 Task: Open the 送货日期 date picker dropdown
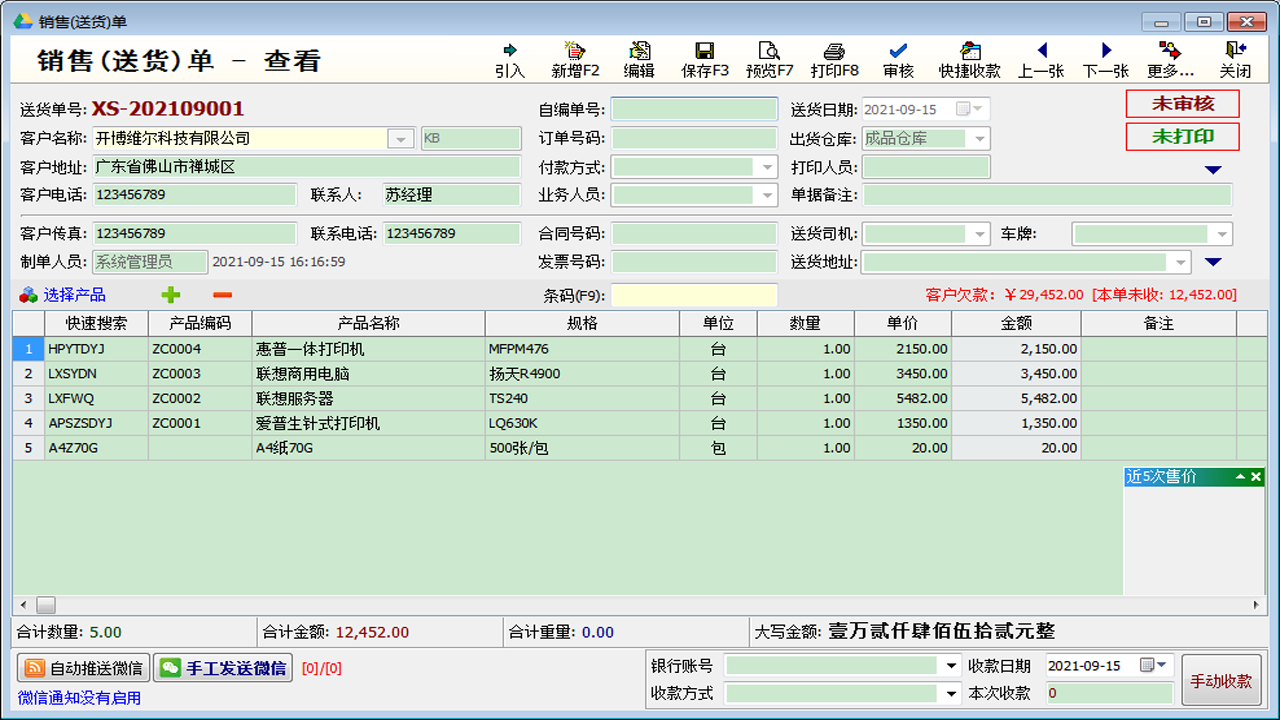pos(978,109)
